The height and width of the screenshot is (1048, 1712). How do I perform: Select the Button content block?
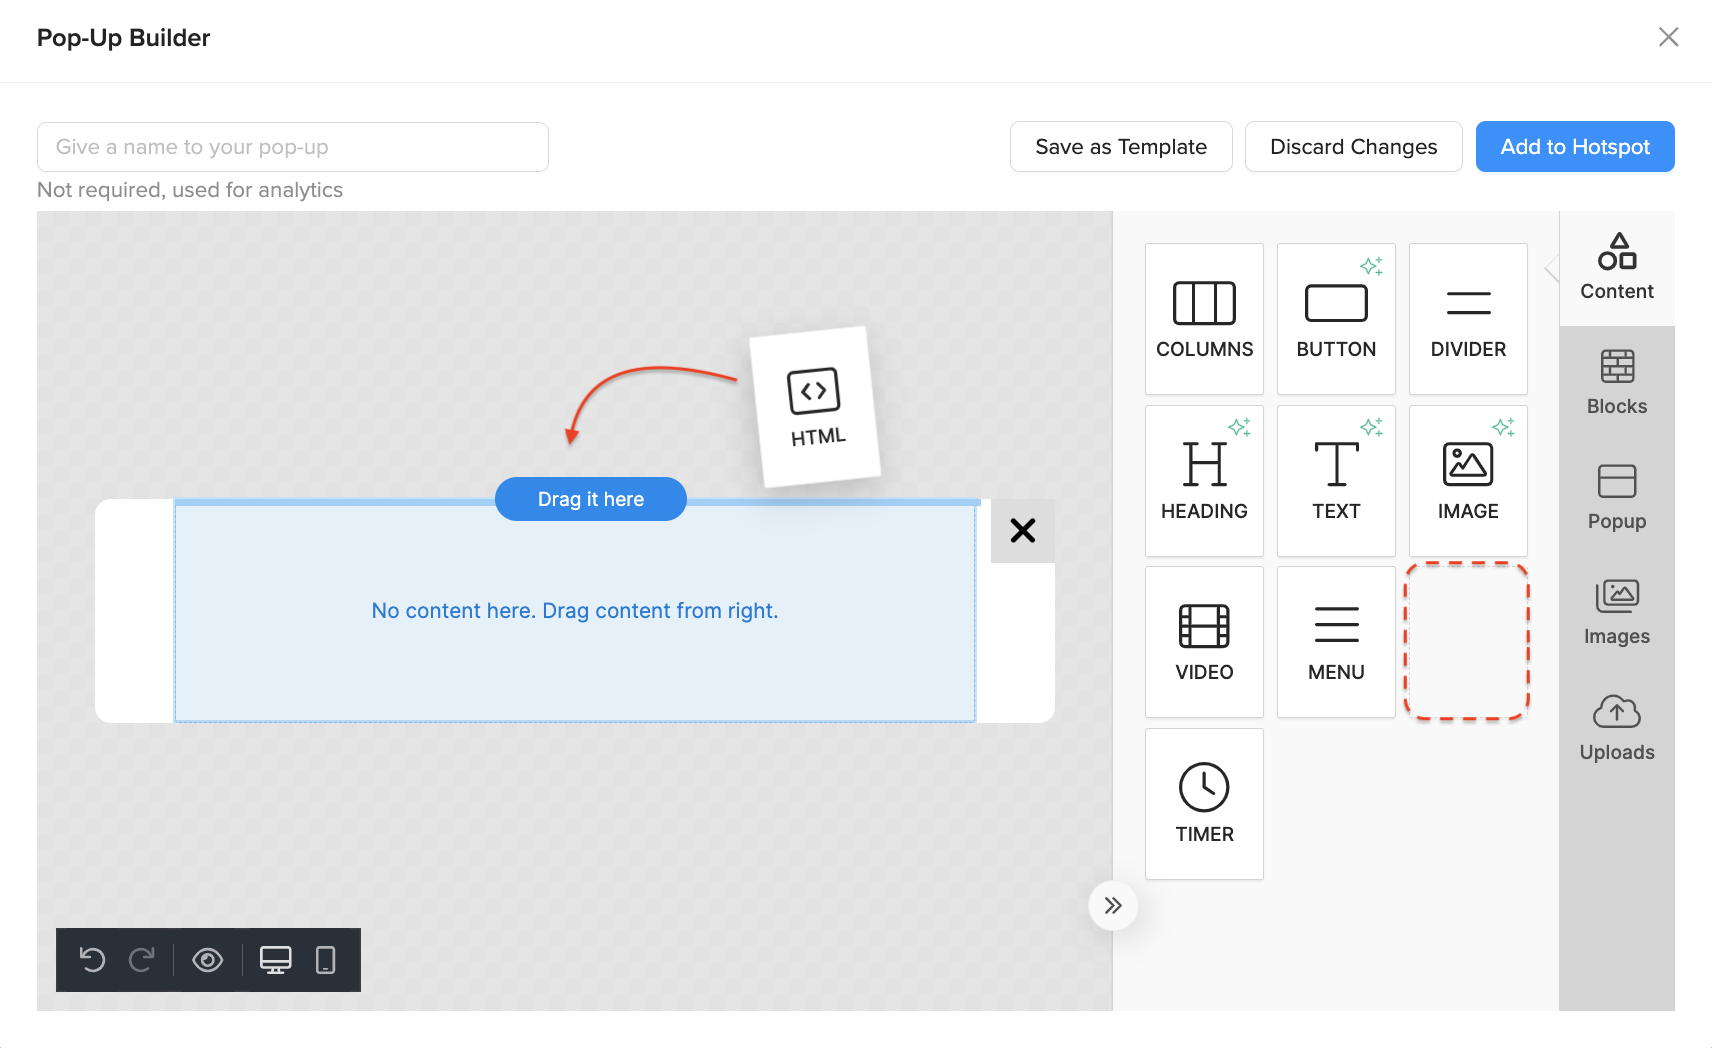pos(1336,319)
